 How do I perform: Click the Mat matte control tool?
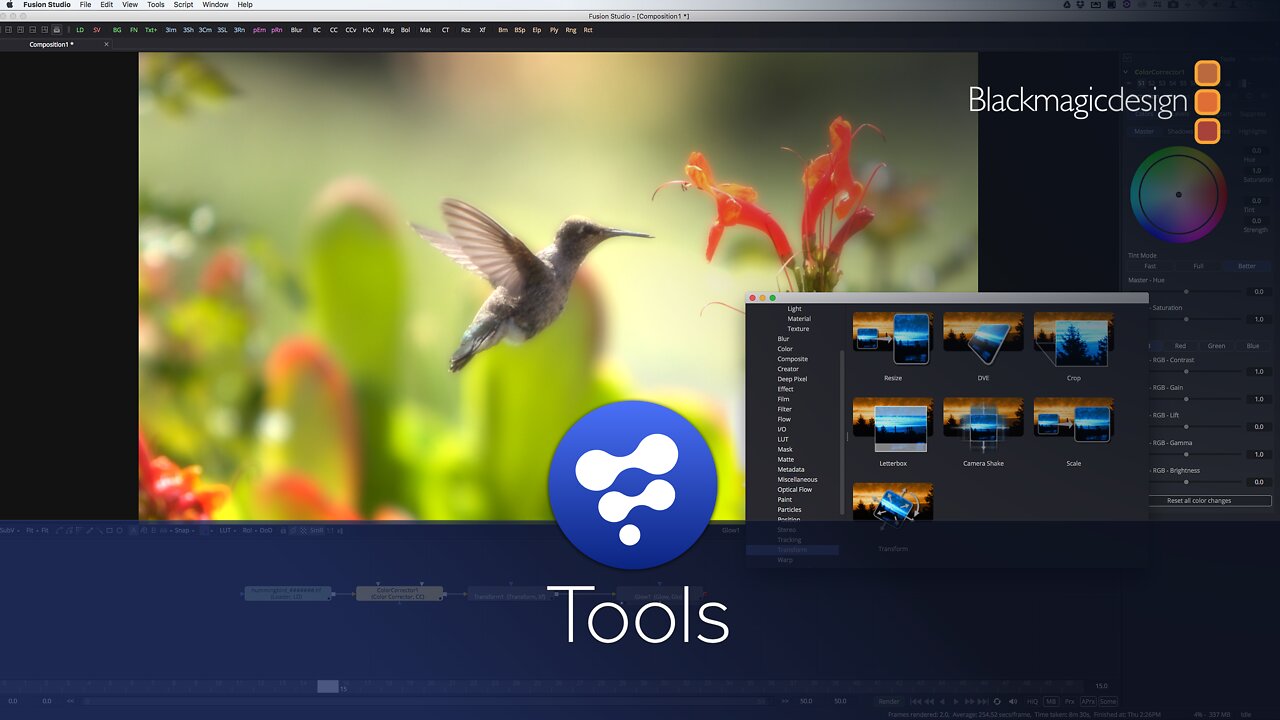pos(425,30)
